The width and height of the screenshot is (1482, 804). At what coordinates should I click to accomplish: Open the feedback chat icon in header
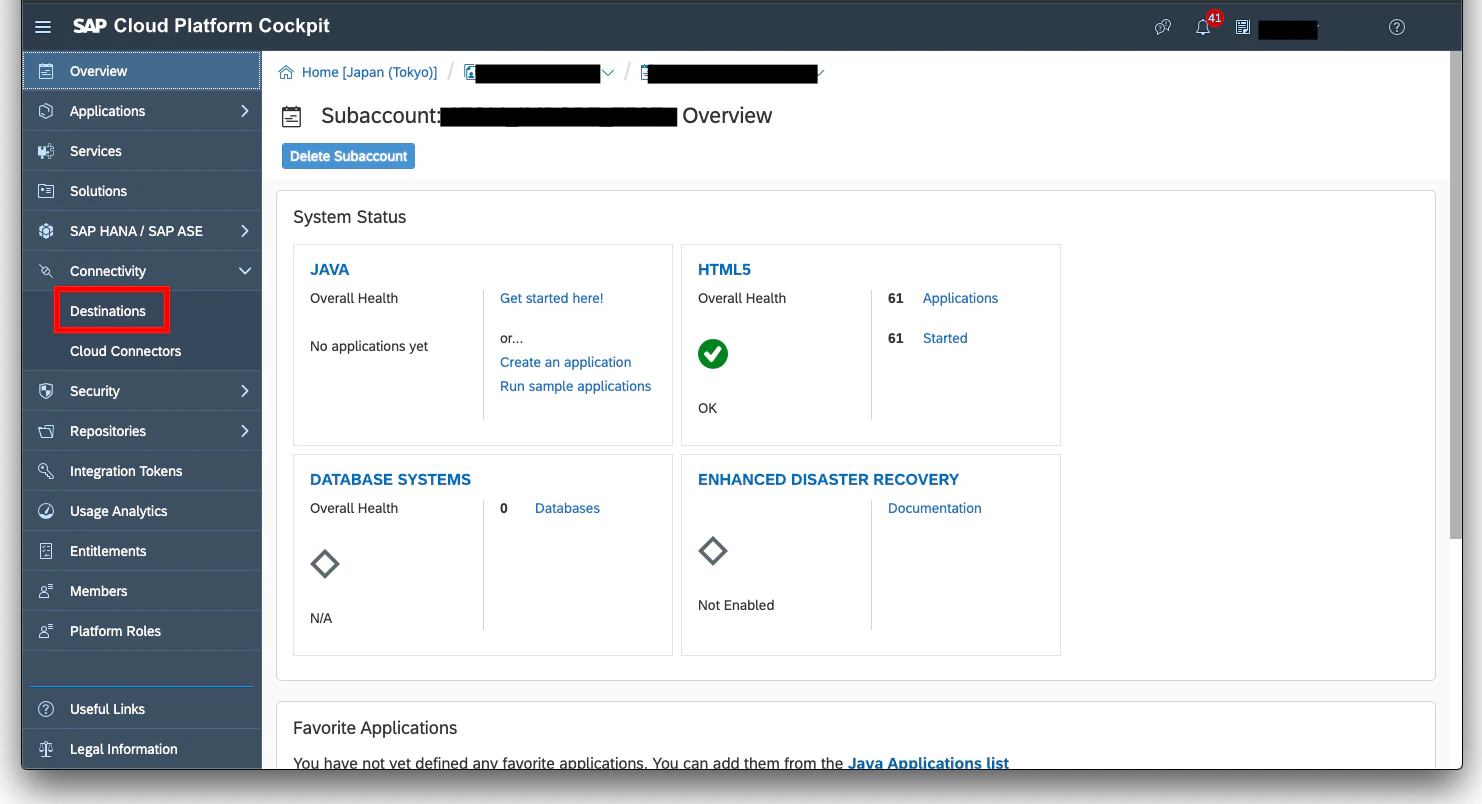1163,27
